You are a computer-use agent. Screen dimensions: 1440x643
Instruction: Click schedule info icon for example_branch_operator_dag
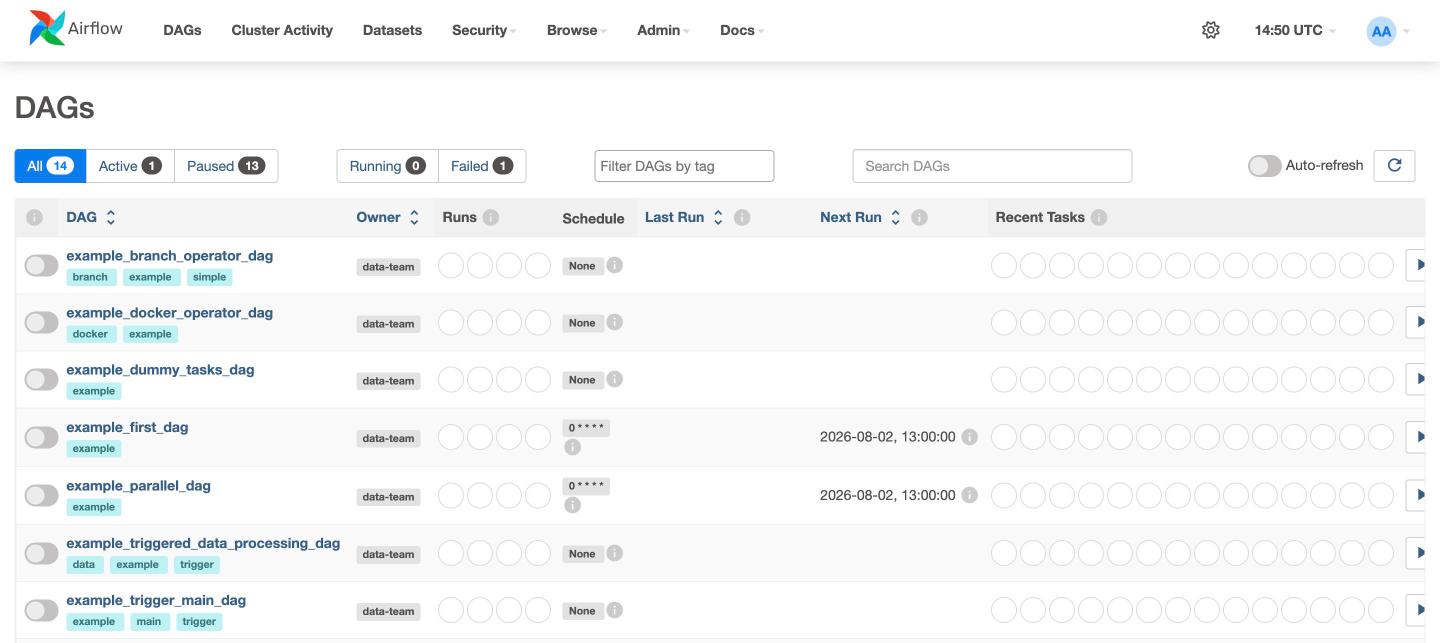[x=615, y=265]
